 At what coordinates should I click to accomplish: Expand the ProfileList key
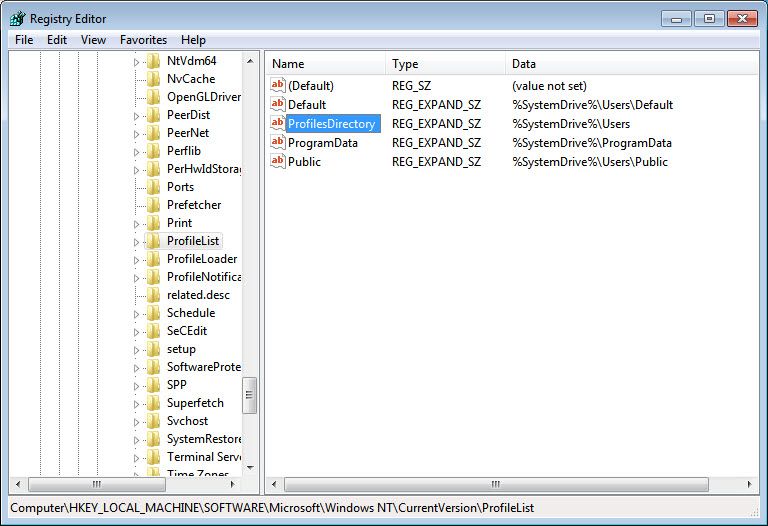point(136,242)
